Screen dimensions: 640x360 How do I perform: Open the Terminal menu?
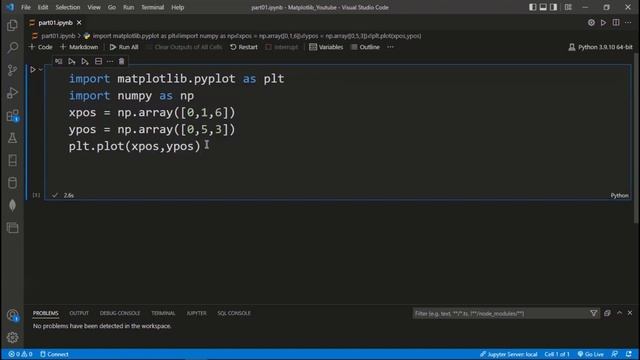(x=152, y=7)
